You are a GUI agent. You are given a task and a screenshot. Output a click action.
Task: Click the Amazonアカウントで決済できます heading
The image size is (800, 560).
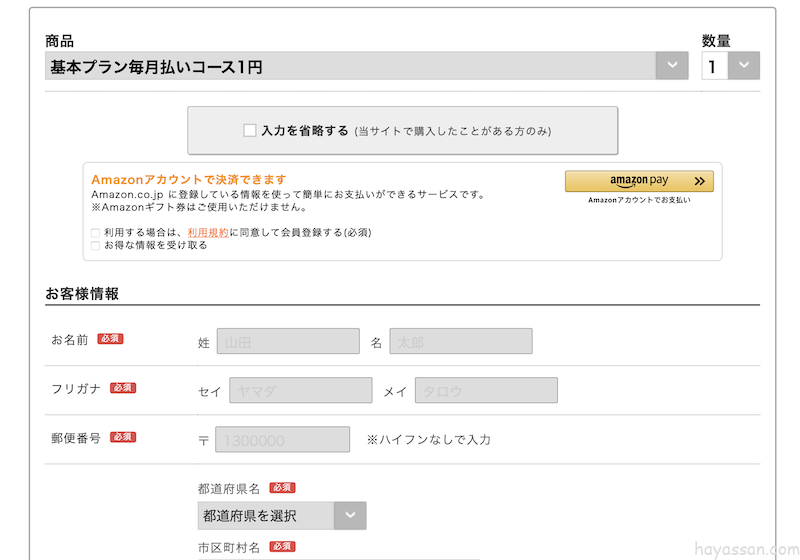point(189,180)
